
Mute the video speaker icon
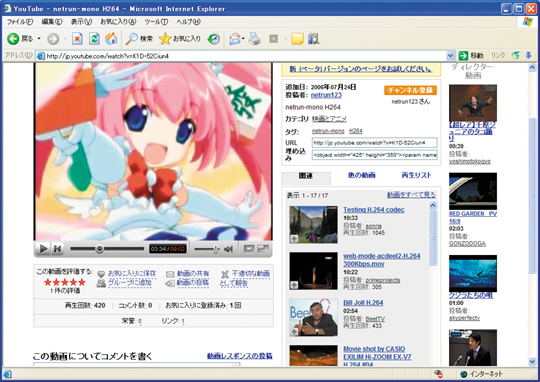click(228, 249)
